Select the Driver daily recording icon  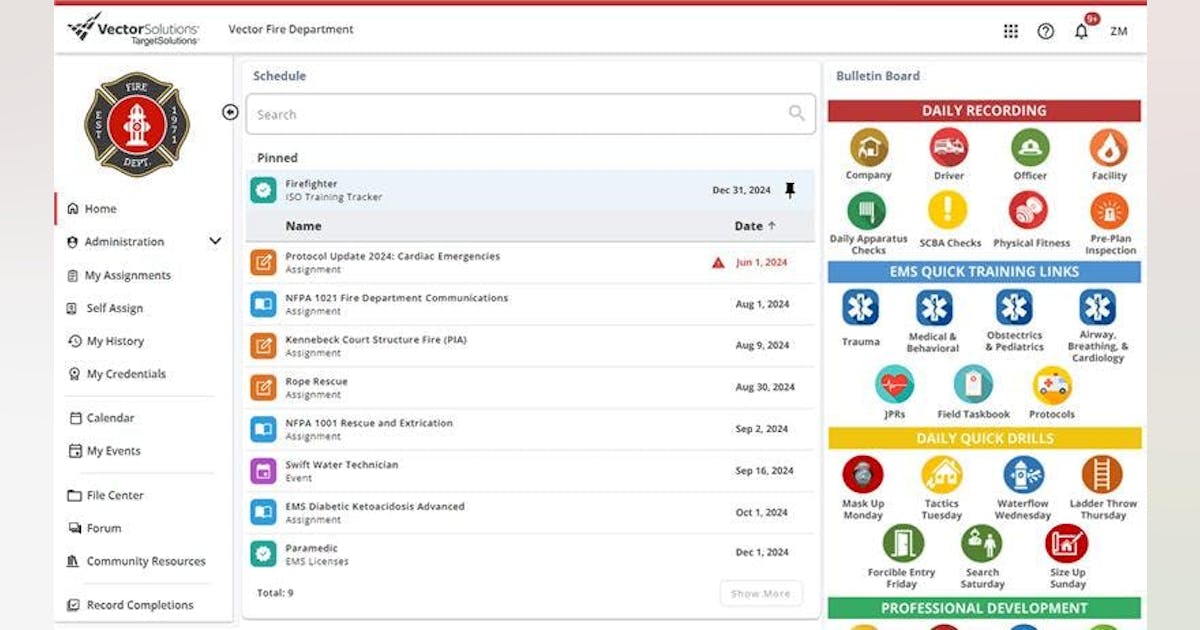pyautogui.click(x=948, y=150)
